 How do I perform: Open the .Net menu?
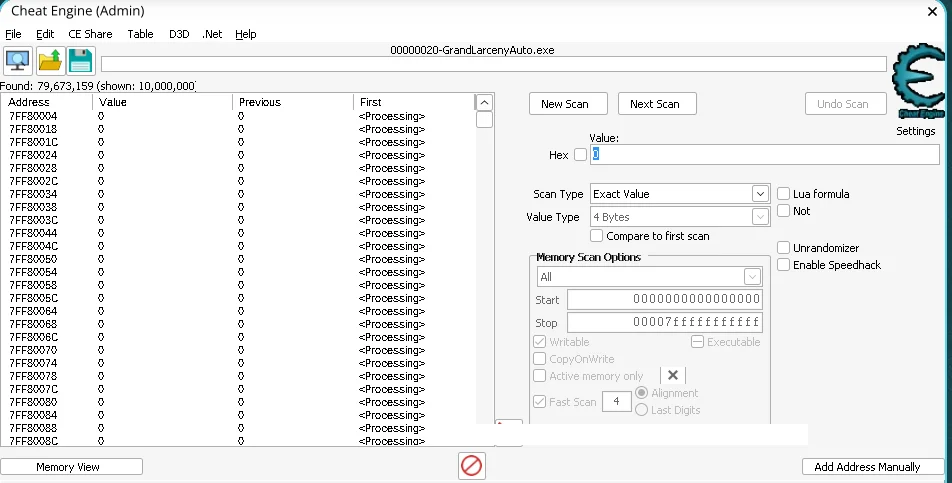pyautogui.click(x=212, y=34)
